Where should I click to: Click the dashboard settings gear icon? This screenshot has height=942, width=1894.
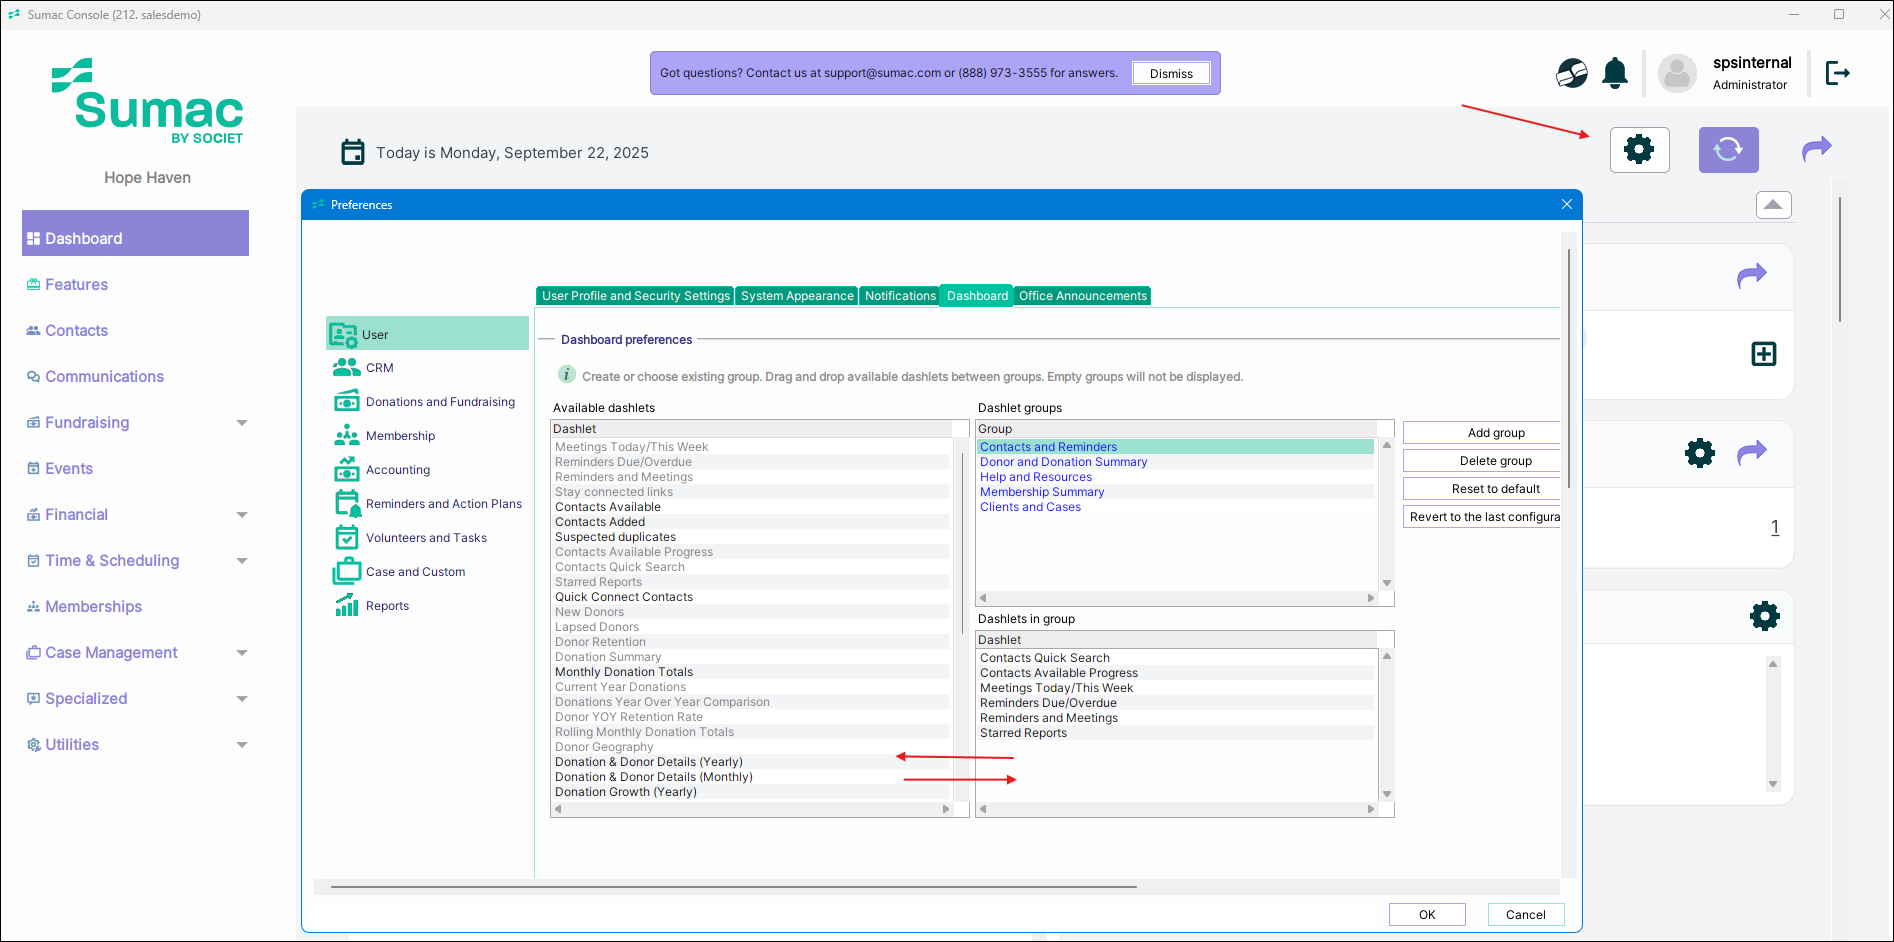[1639, 150]
